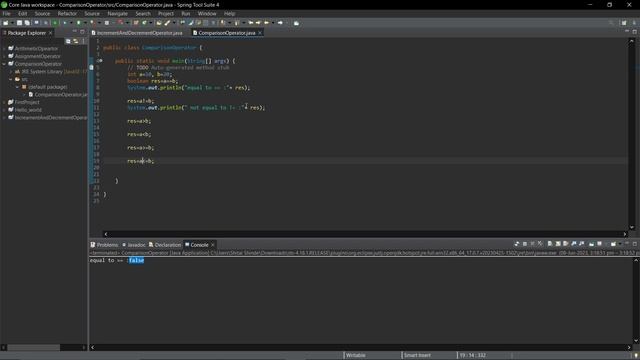The image size is (640, 360).
Task: Select the Hello_world project
Action: tap(28, 110)
